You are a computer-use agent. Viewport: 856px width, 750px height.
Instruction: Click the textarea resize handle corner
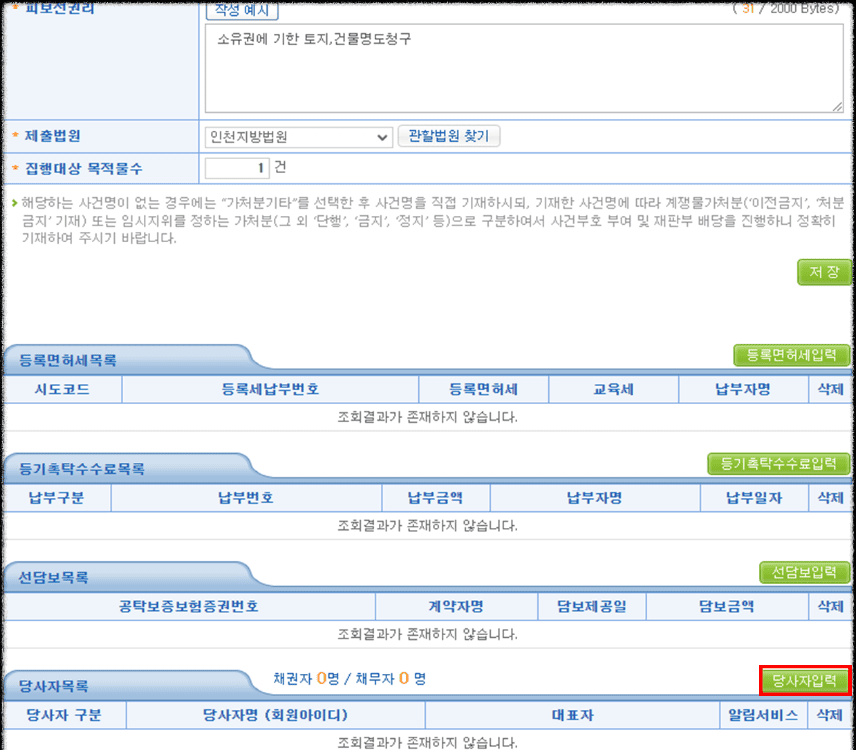click(x=840, y=106)
